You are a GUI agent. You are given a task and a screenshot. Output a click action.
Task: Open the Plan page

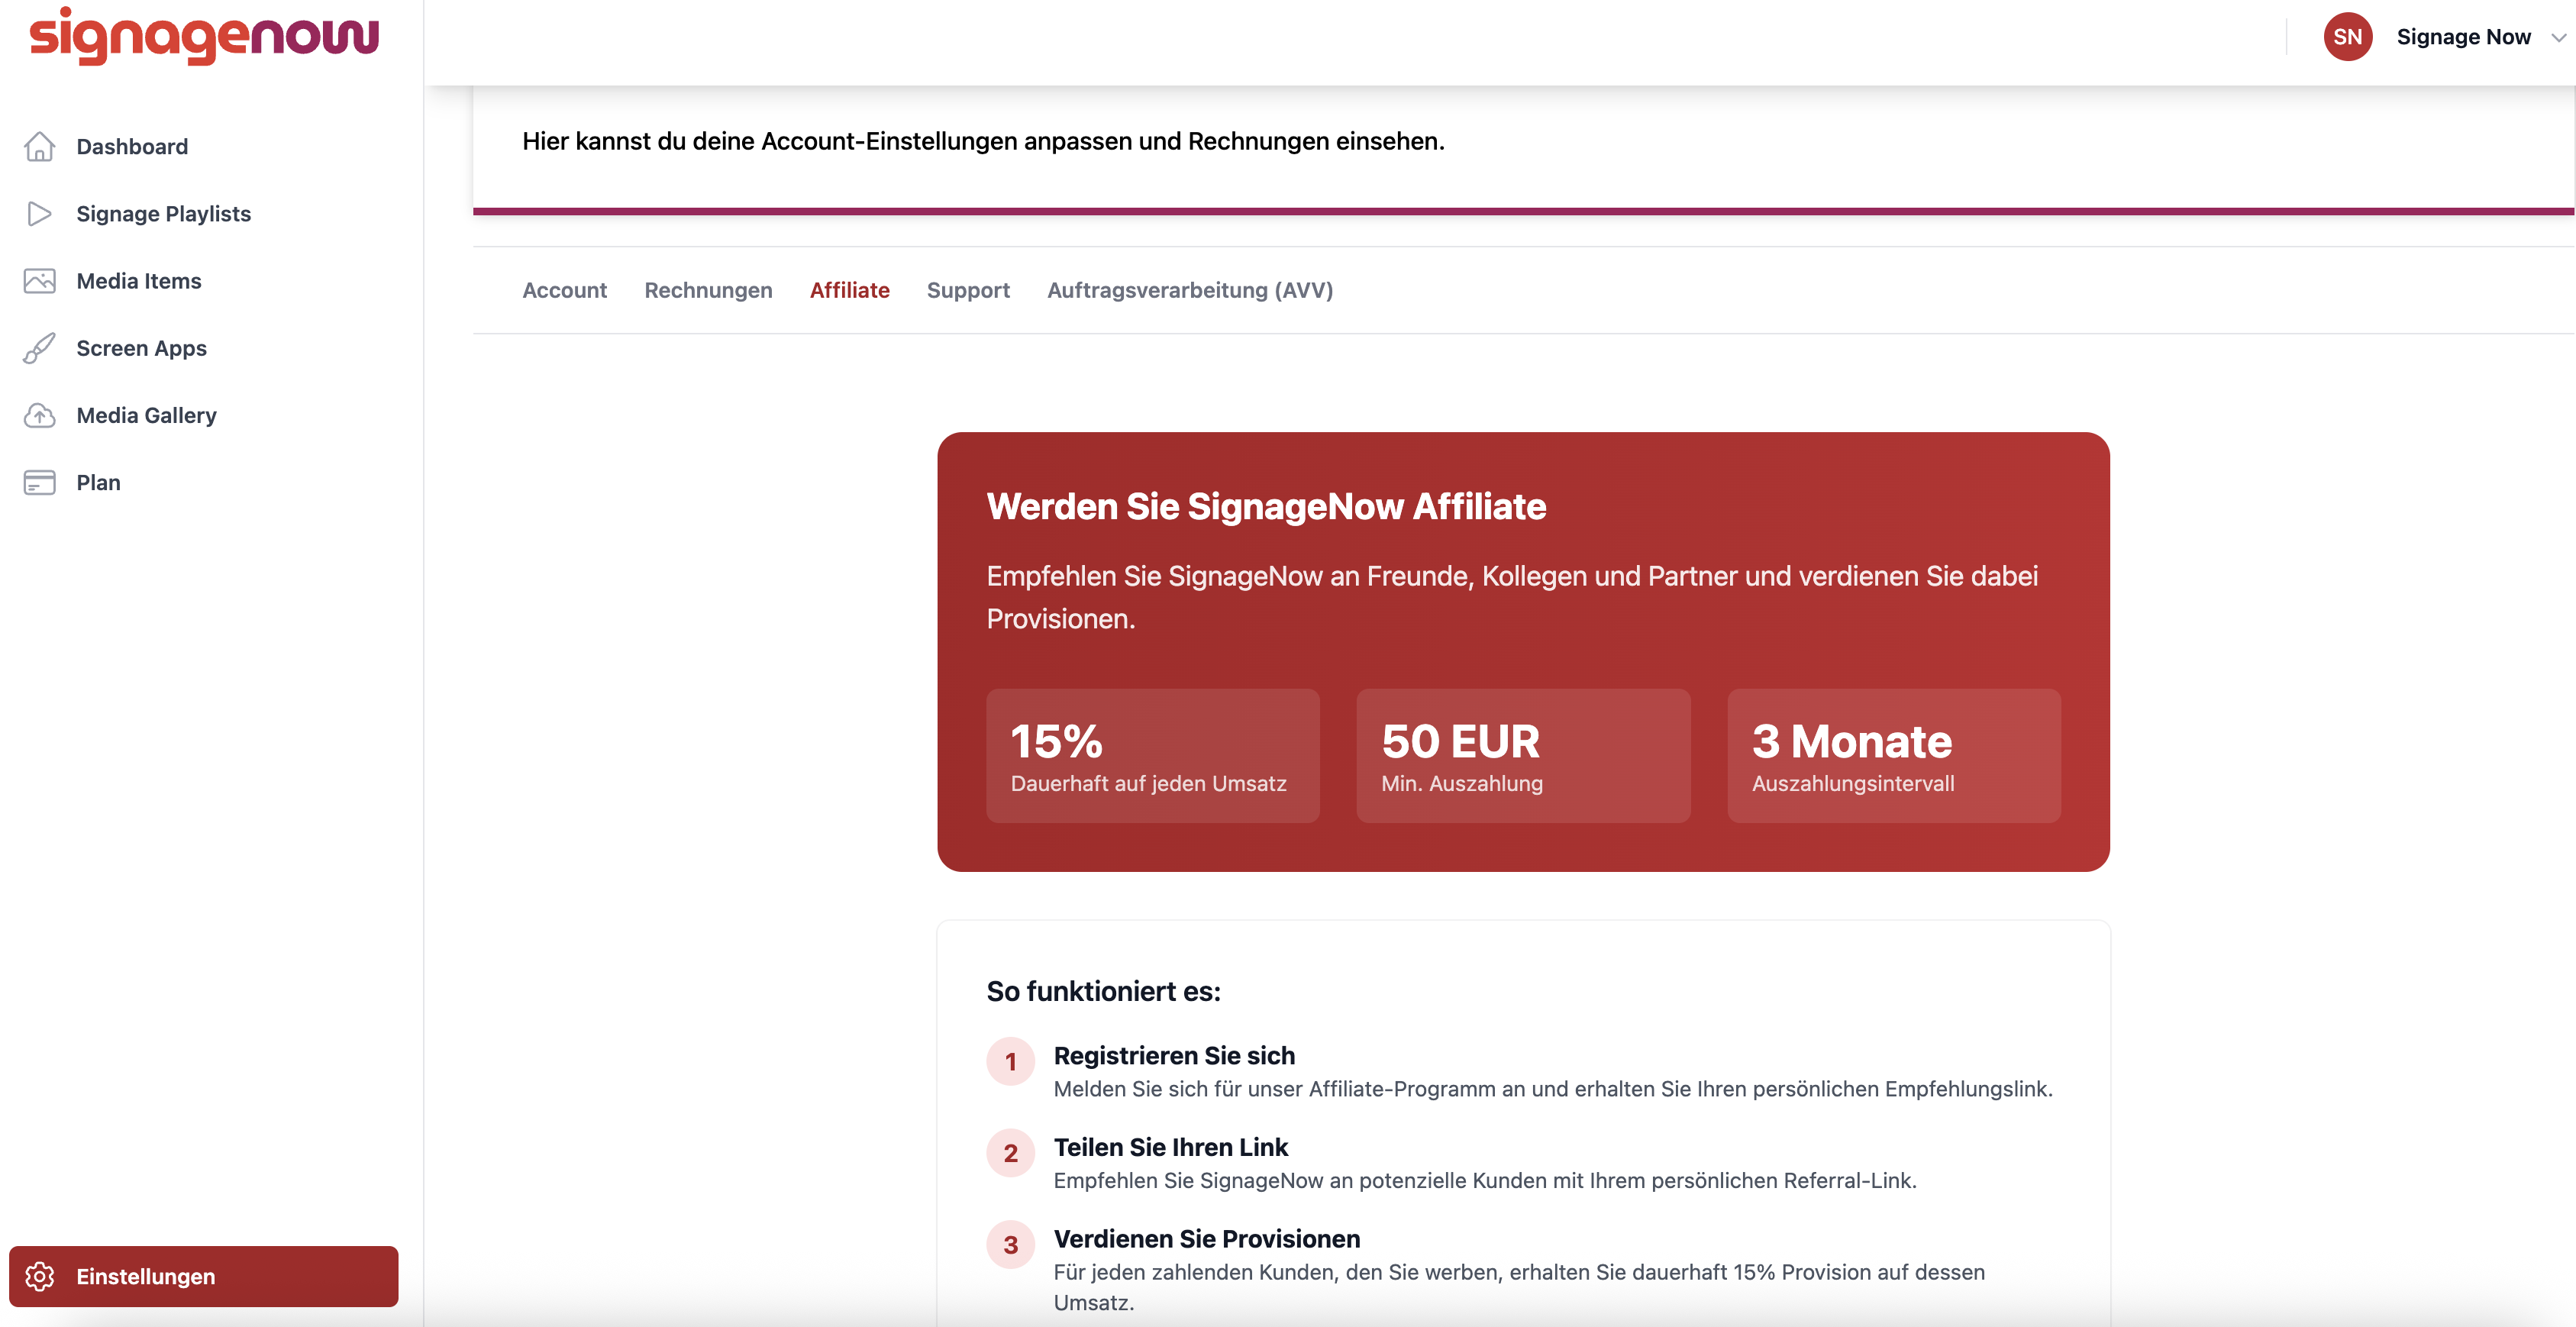click(204, 482)
